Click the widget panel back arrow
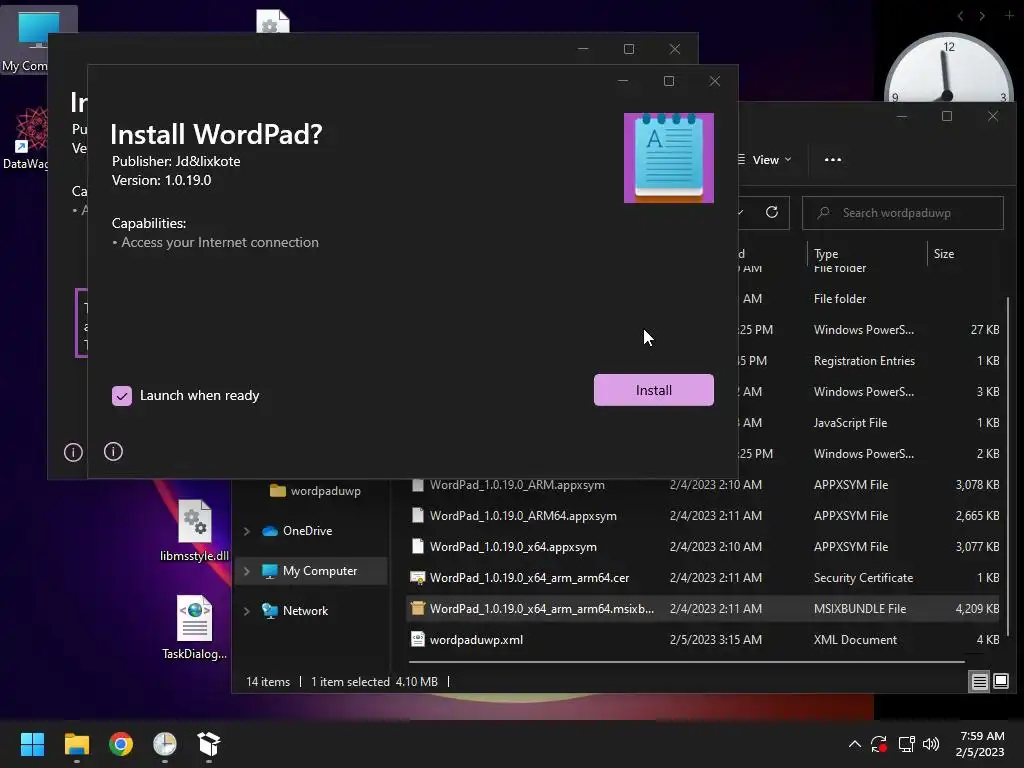The height and width of the screenshot is (768, 1024). (x=959, y=16)
